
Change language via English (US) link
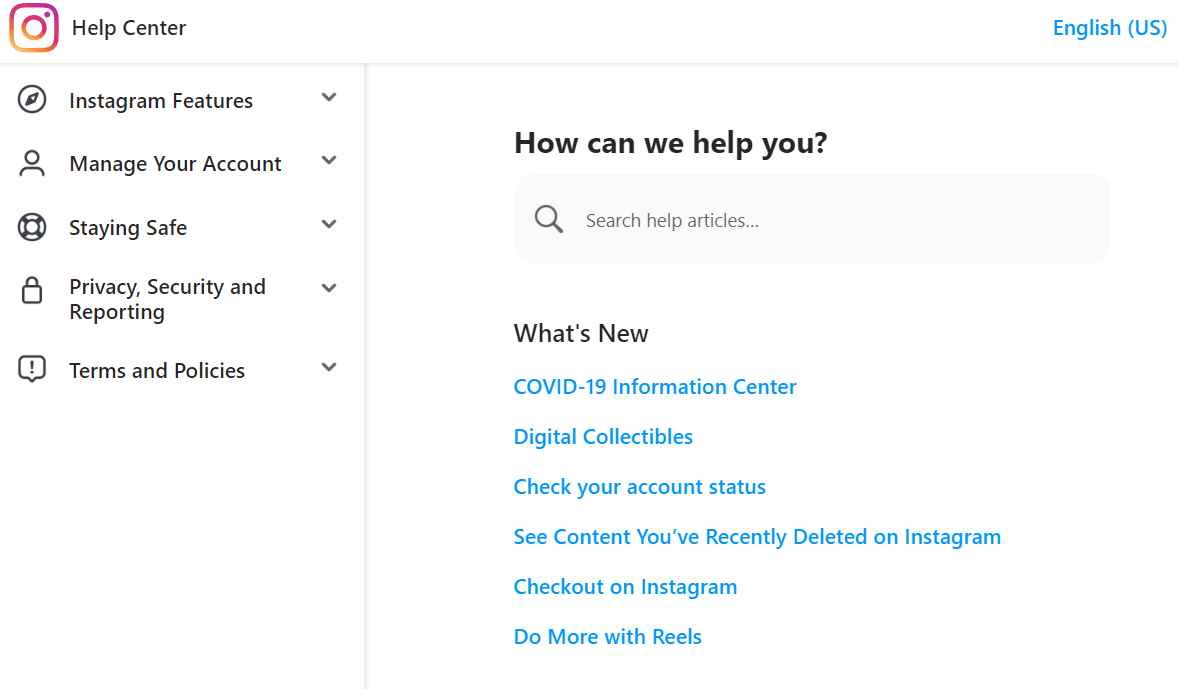click(x=1110, y=28)
